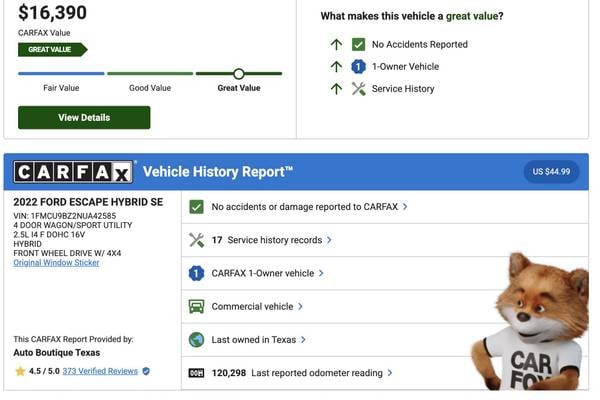Image resolution: width=600 pixels, height=400 pixels.
Task: Click the Fair Value label
Action: pyautogui.click(x=61, y=88)
